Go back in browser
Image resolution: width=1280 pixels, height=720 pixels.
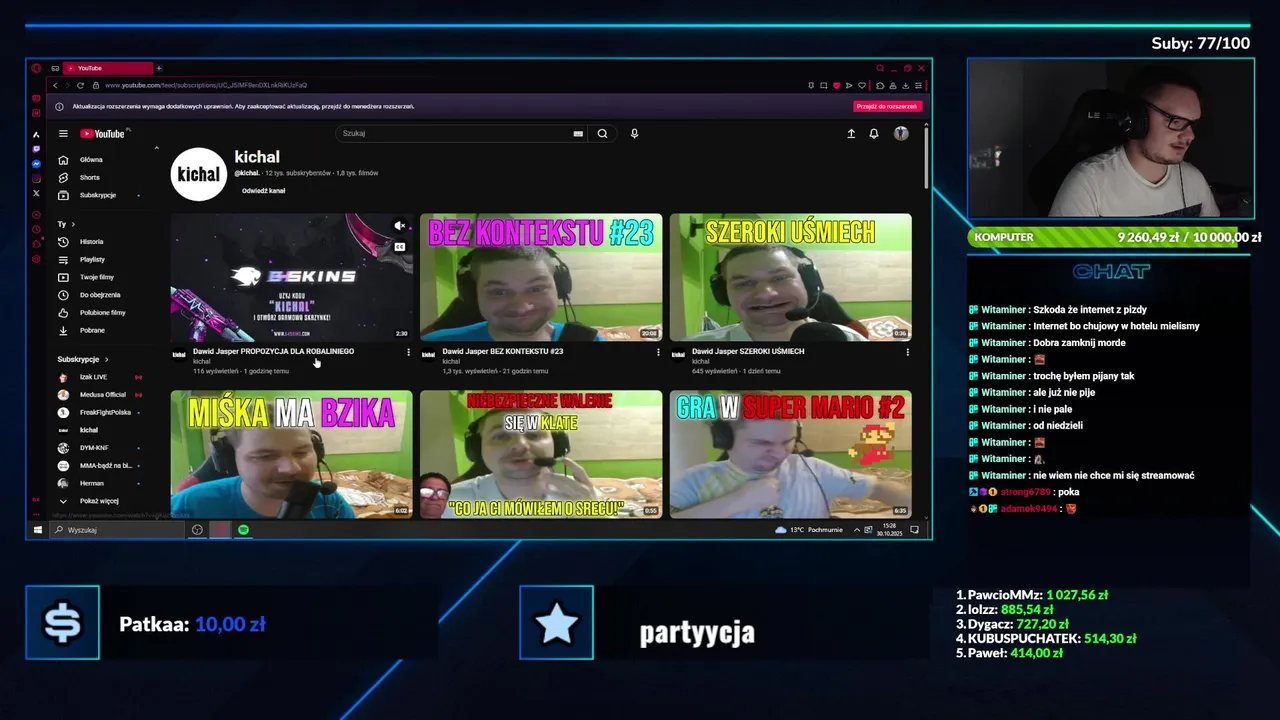55,85
